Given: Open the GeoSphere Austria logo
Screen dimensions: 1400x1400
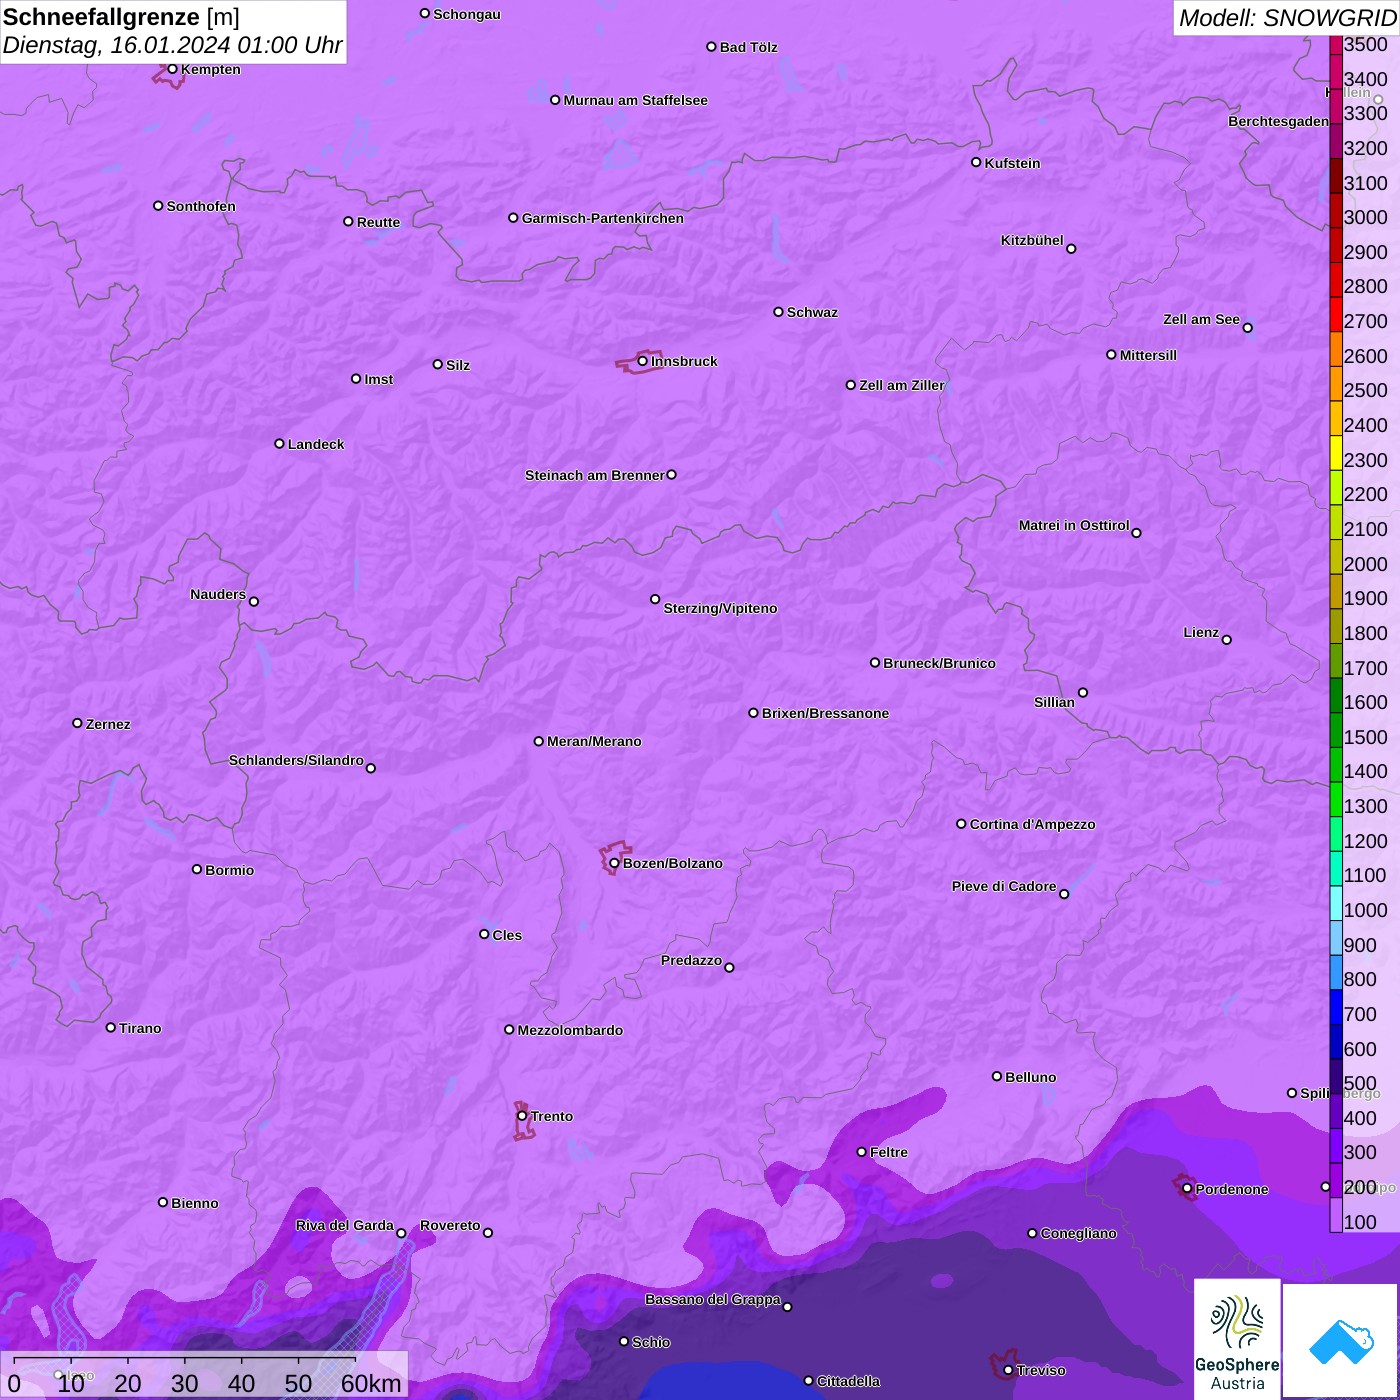Looking at the screenshot, I should point(1237,1340).
